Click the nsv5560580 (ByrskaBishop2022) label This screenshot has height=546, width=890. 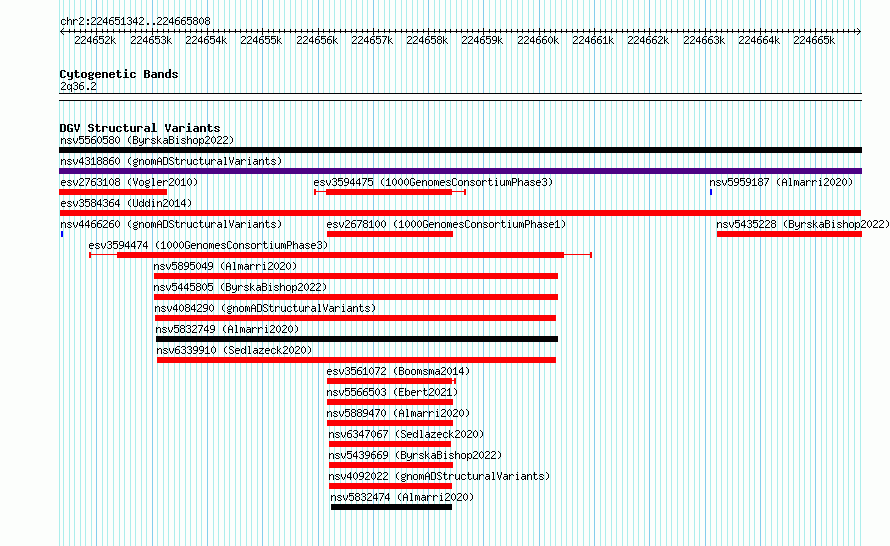[147, 140]
